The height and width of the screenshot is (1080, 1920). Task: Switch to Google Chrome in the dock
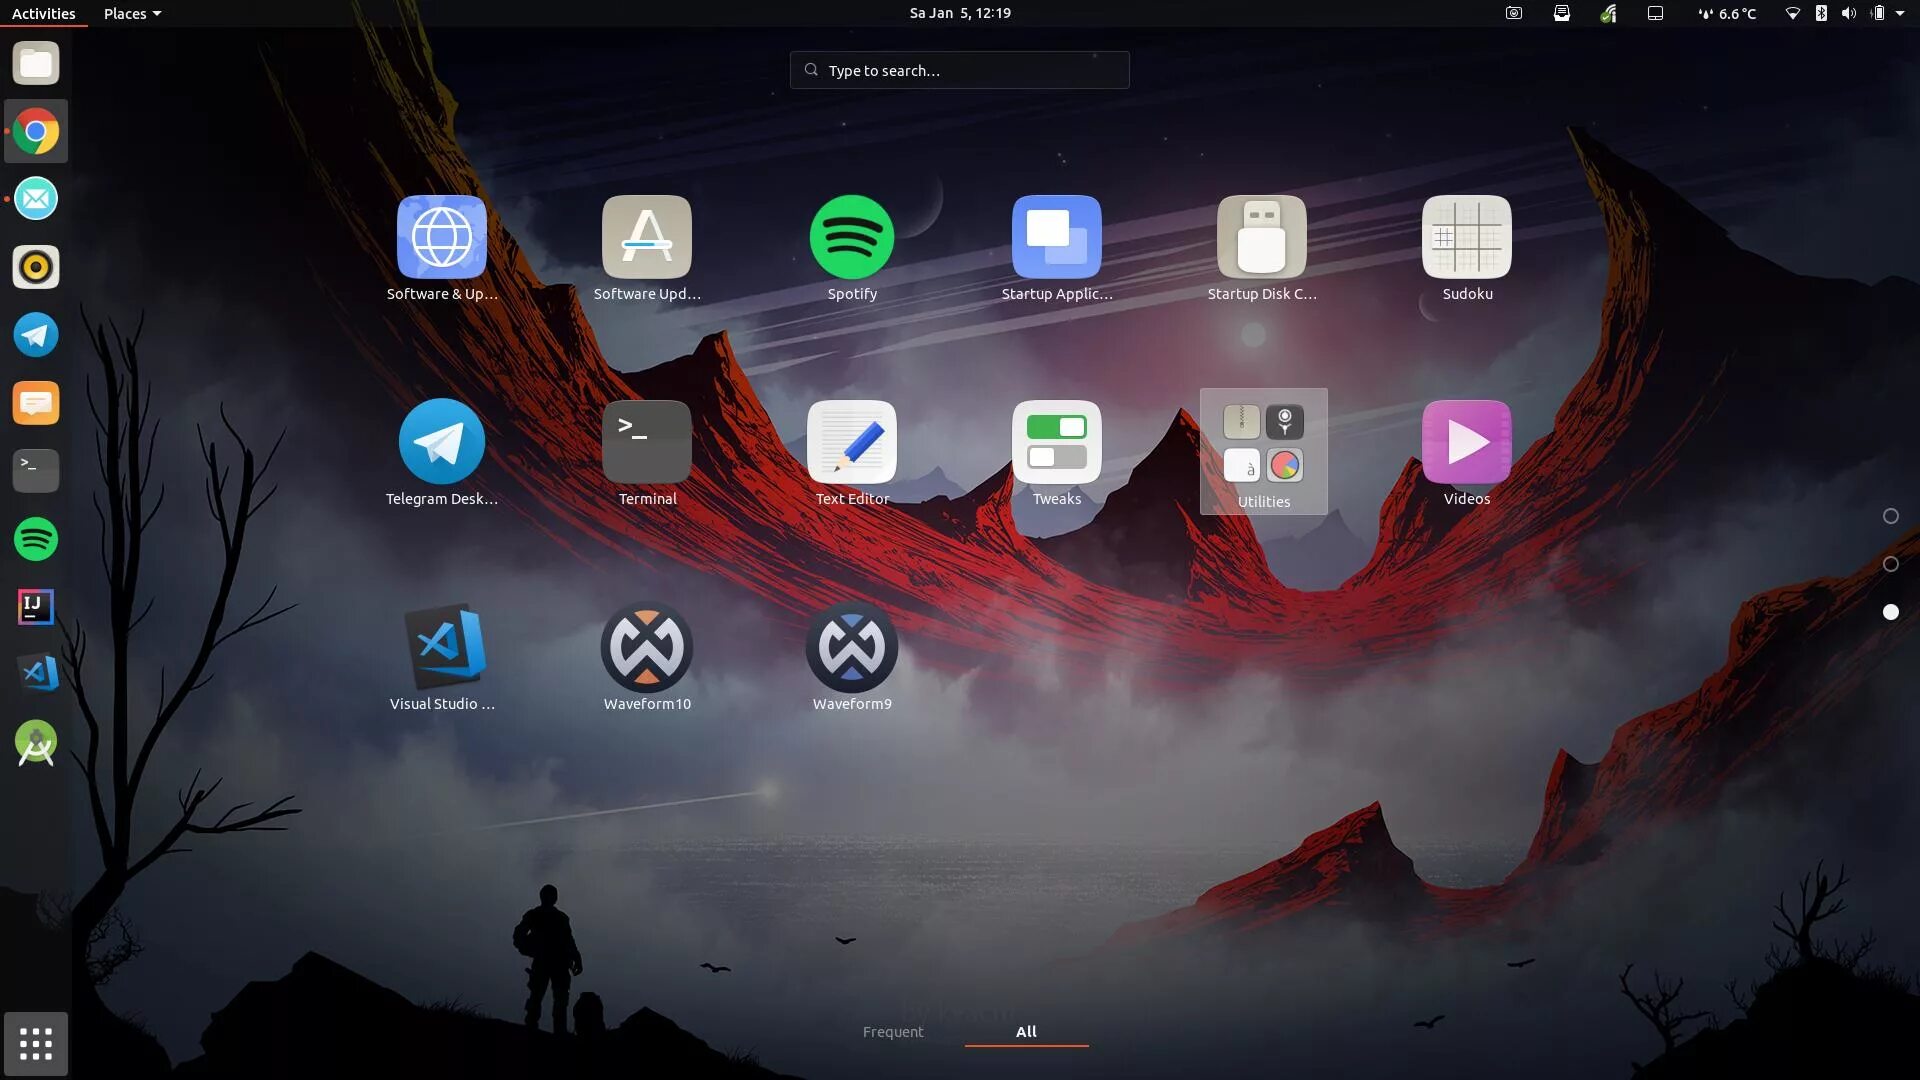(36, 132)
